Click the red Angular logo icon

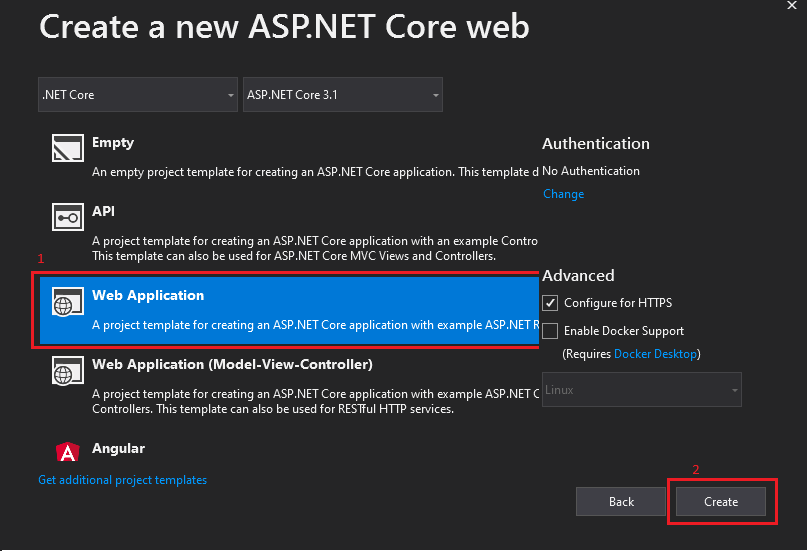(x=68, y=452)
